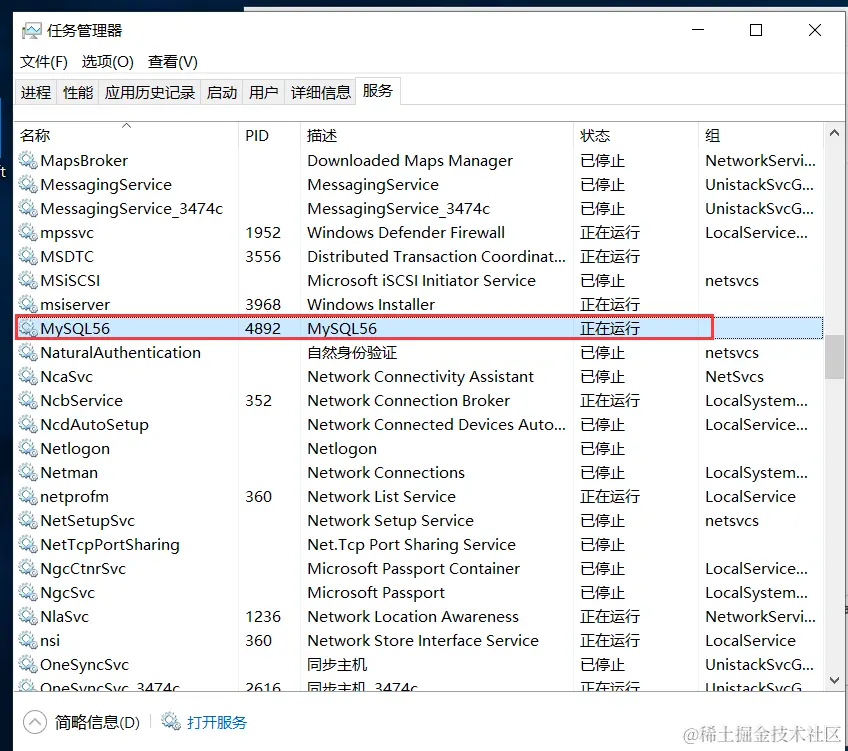Click the 自然身份验证 description cell

tap(352, 353)
